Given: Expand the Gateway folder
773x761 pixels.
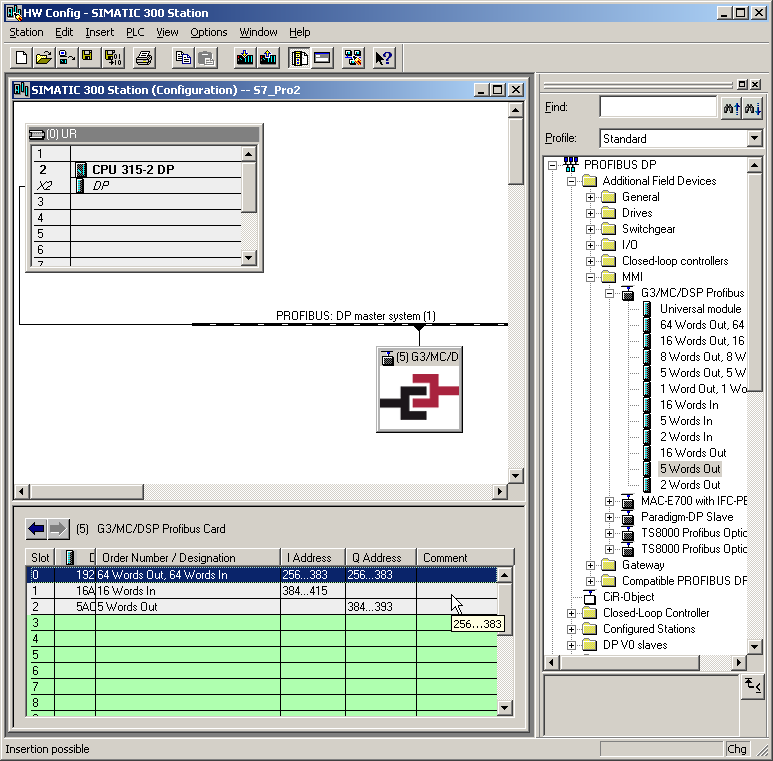Looking at the screenshot, I should tap(590, 565).
